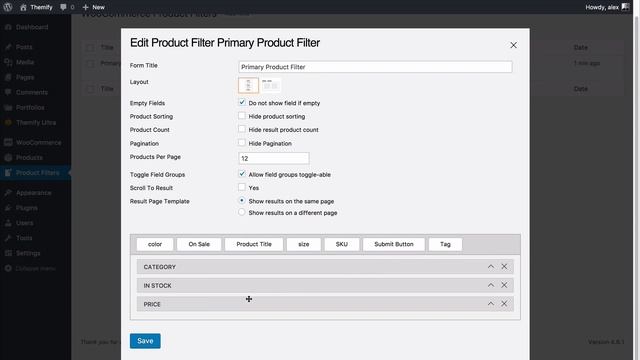Pick the size field button

pyautogui.click(x=304, y=244)
